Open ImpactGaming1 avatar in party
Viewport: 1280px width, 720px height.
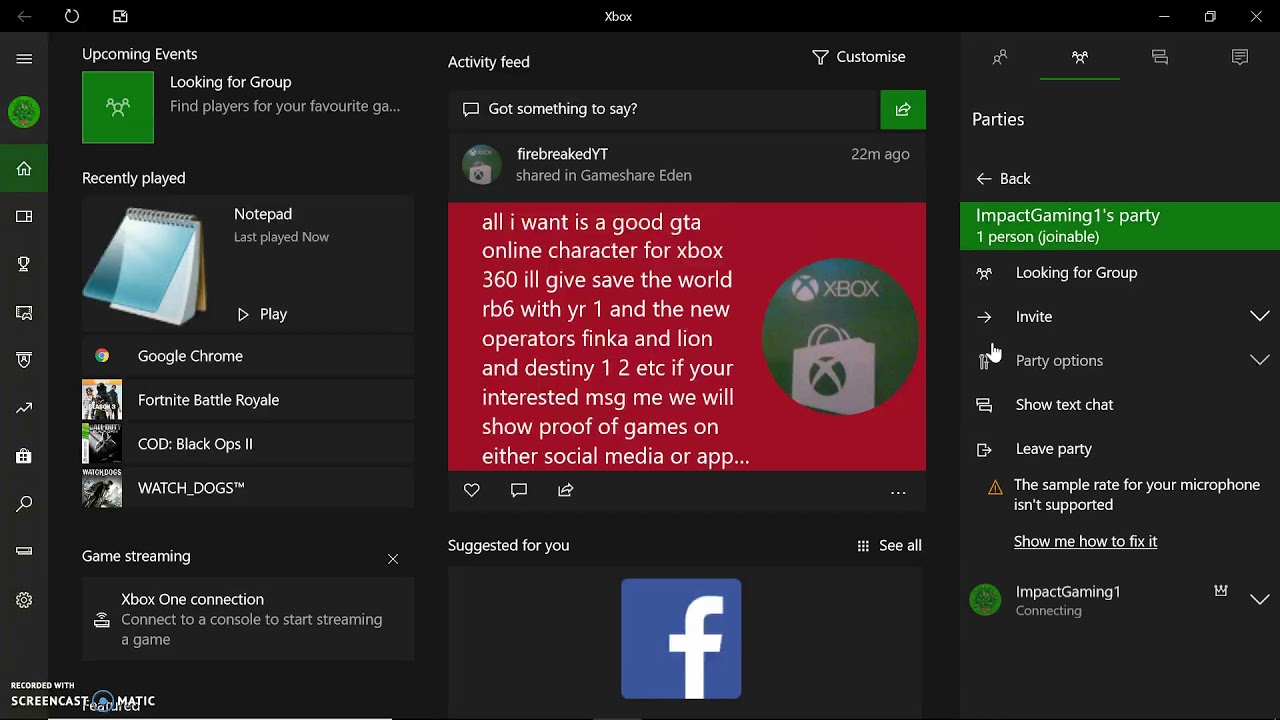pos(985,600)
